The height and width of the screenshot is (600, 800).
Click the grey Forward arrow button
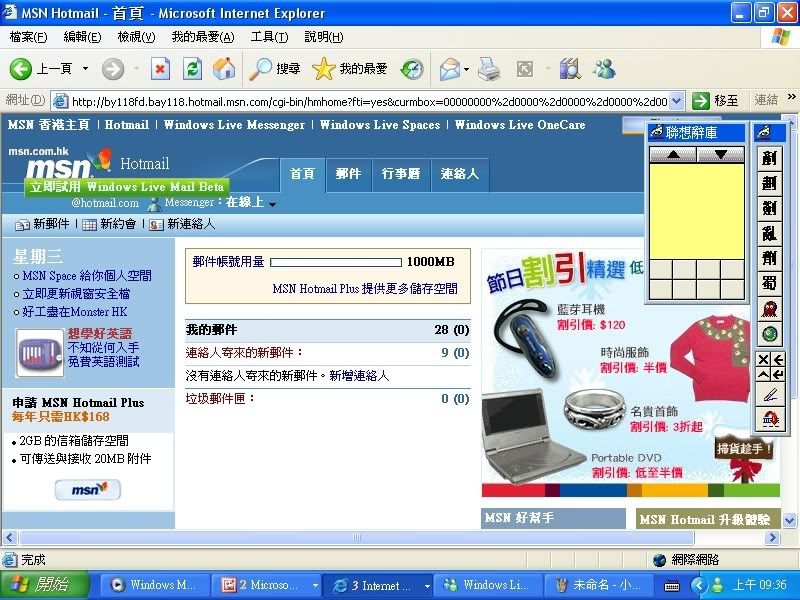(113, 69)
